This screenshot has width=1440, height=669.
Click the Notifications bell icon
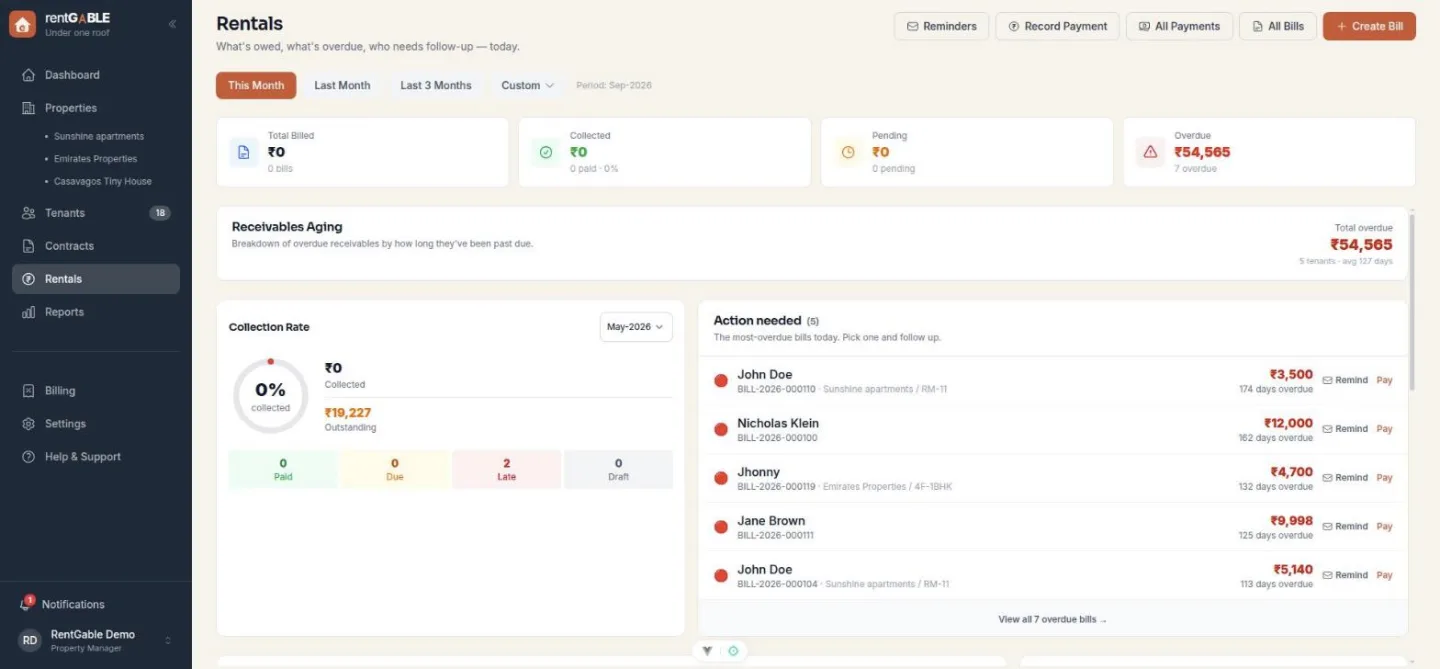pos(26,605)
